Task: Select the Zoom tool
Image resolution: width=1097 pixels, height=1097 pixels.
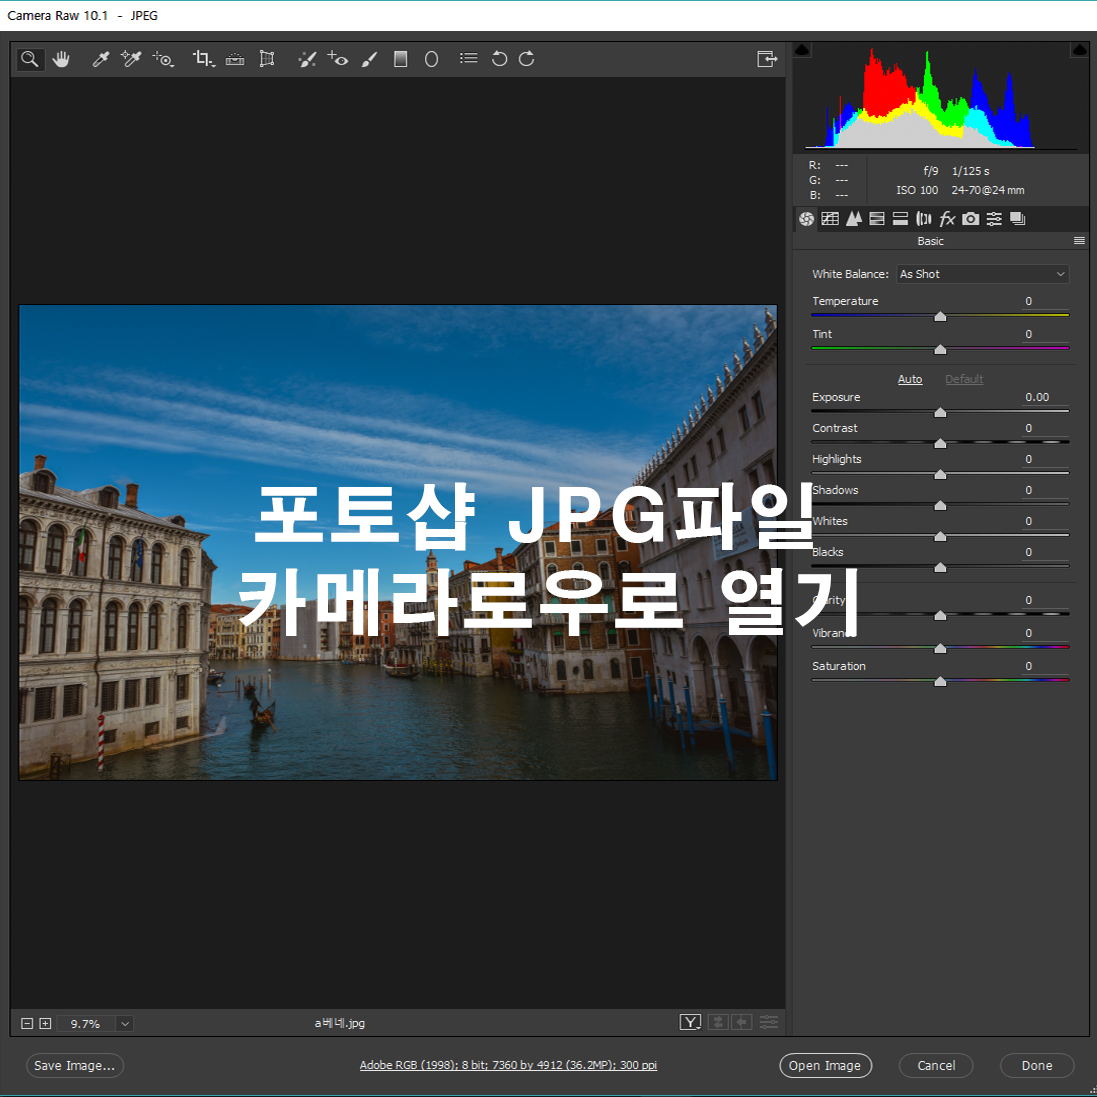Action: pos(30,59)
